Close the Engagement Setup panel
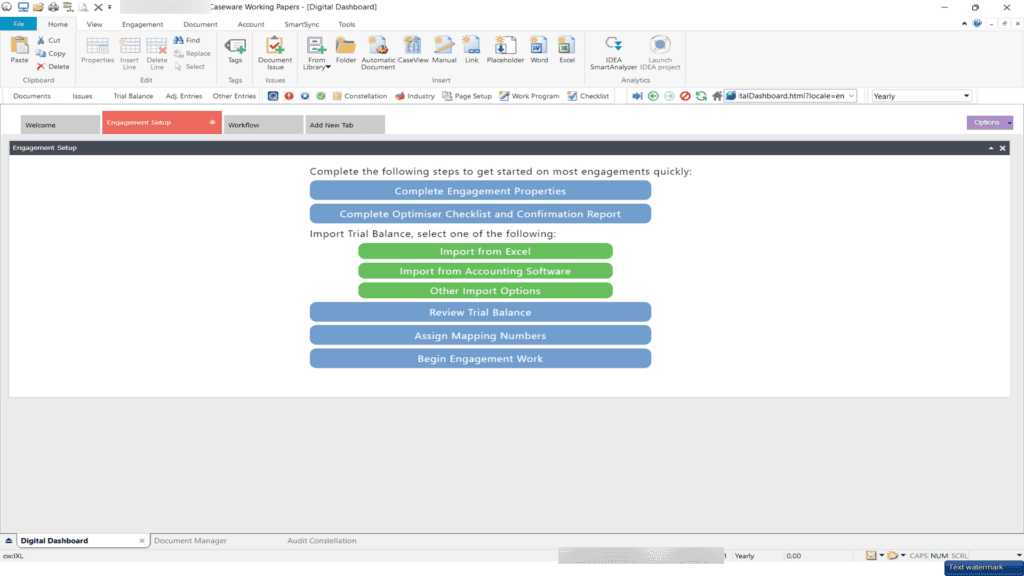This screenshot has height=576, width=1024. click(x=1002, y=148)
